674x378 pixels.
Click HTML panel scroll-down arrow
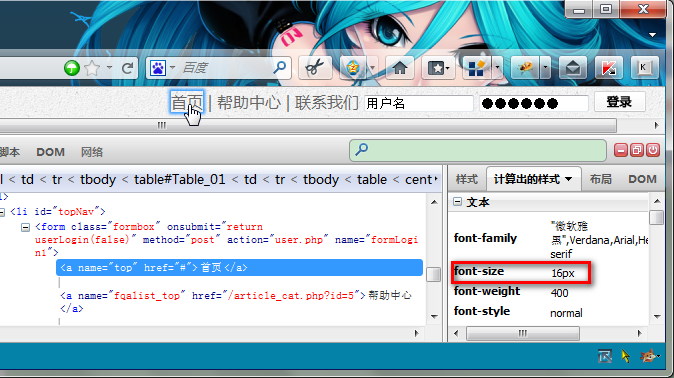click(x=434, y=317)
